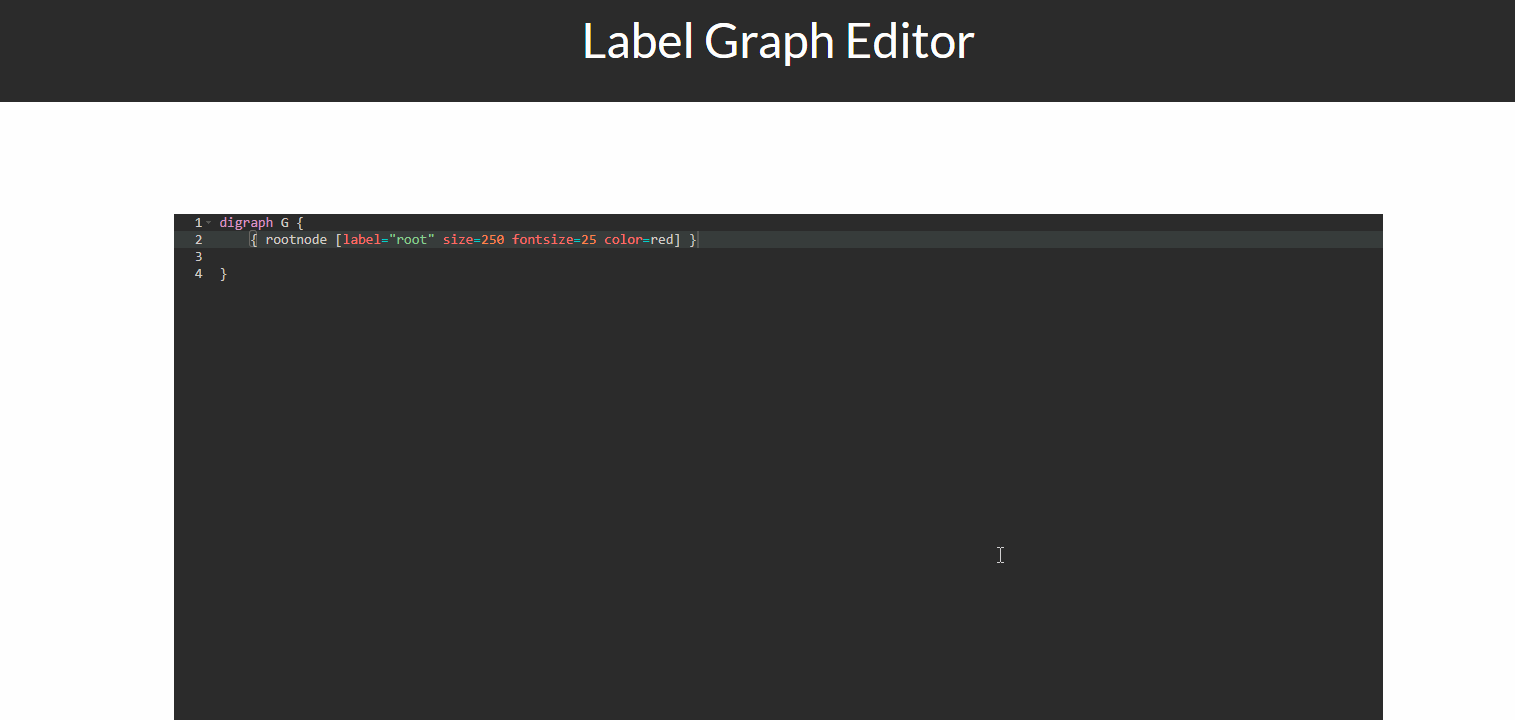The height and width of the screenshot is (720, 1515).
Task: Click the size=250 attribute
Action: tap(472, 239)
